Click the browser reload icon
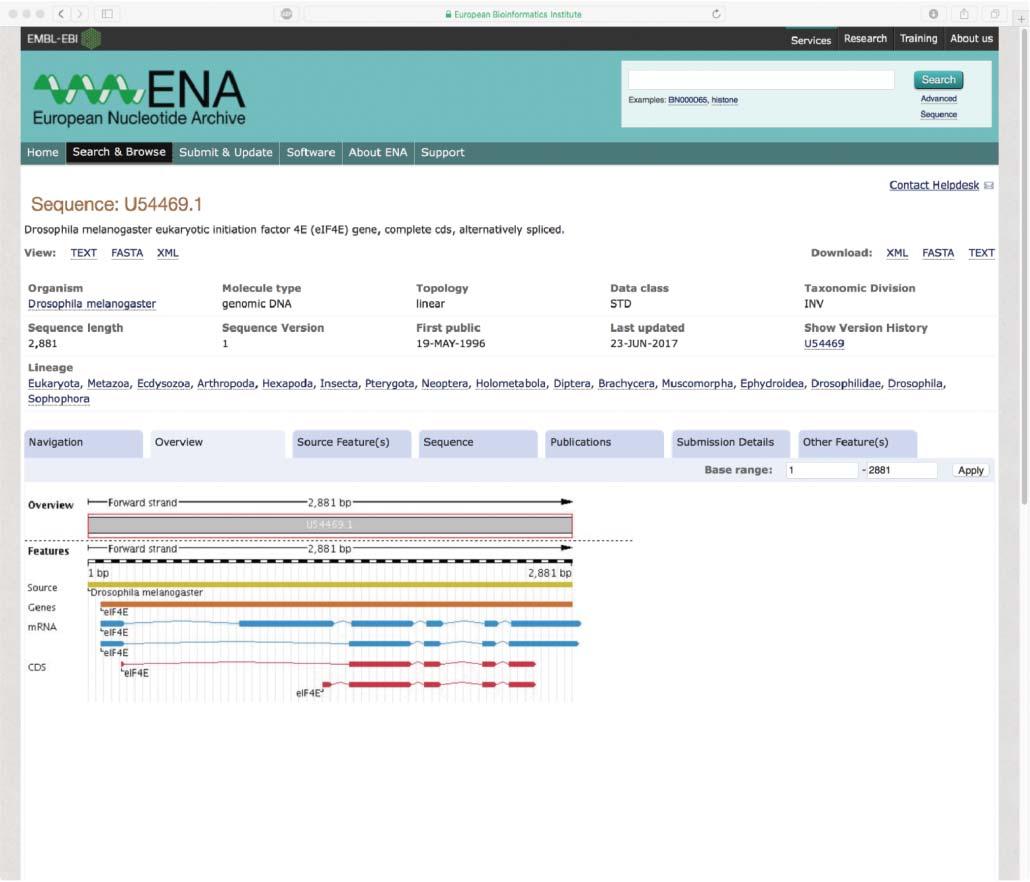 click(716, 14)
